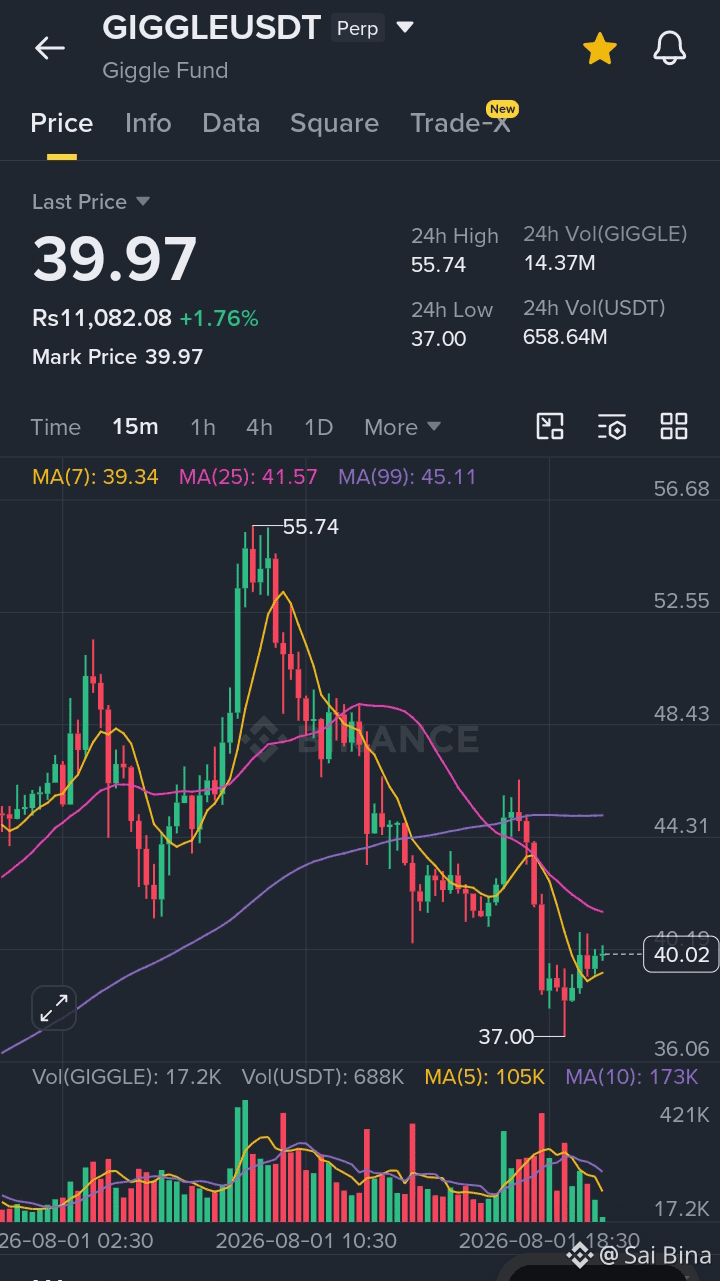Open the grid layout icon

[674, 427]
